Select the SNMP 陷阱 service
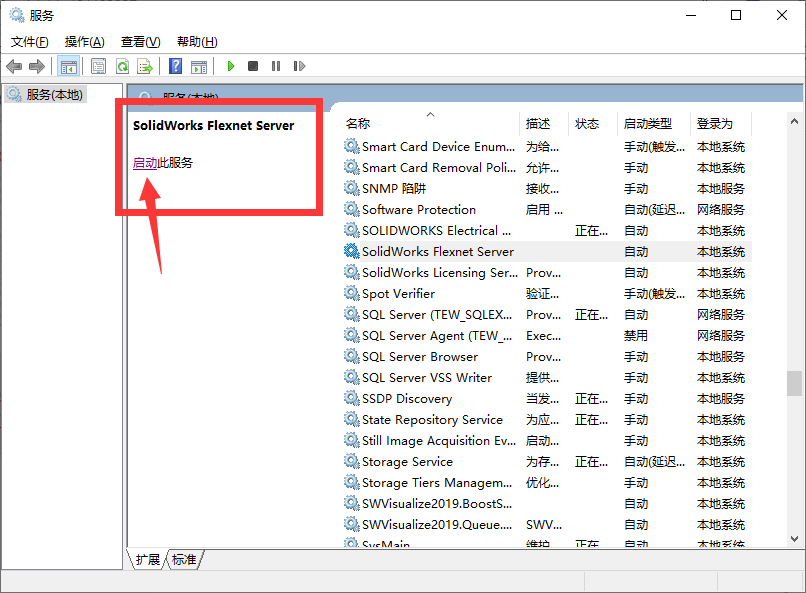806x593 pixels. (547, 189)
